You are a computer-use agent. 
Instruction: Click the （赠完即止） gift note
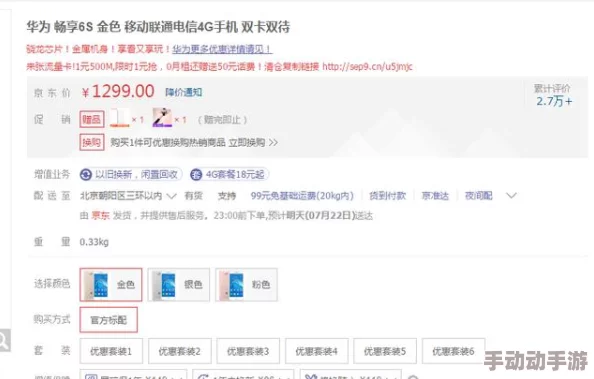click(x=223, y=120)
